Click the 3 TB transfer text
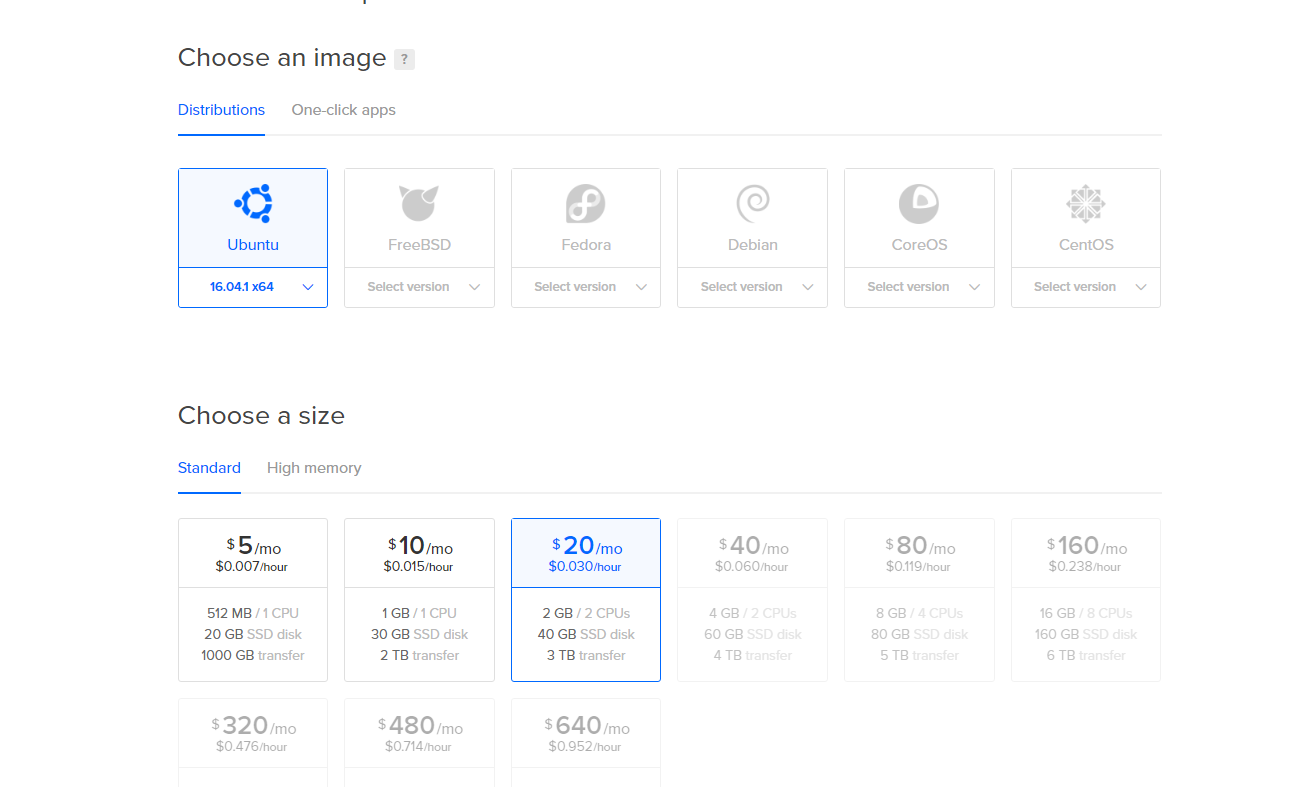 coord(586,656)
